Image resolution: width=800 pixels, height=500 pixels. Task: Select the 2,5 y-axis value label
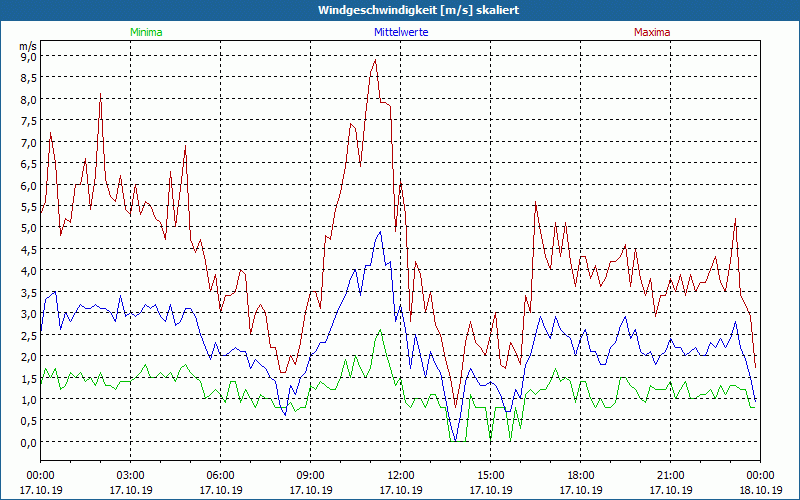(x=27, y=335)
